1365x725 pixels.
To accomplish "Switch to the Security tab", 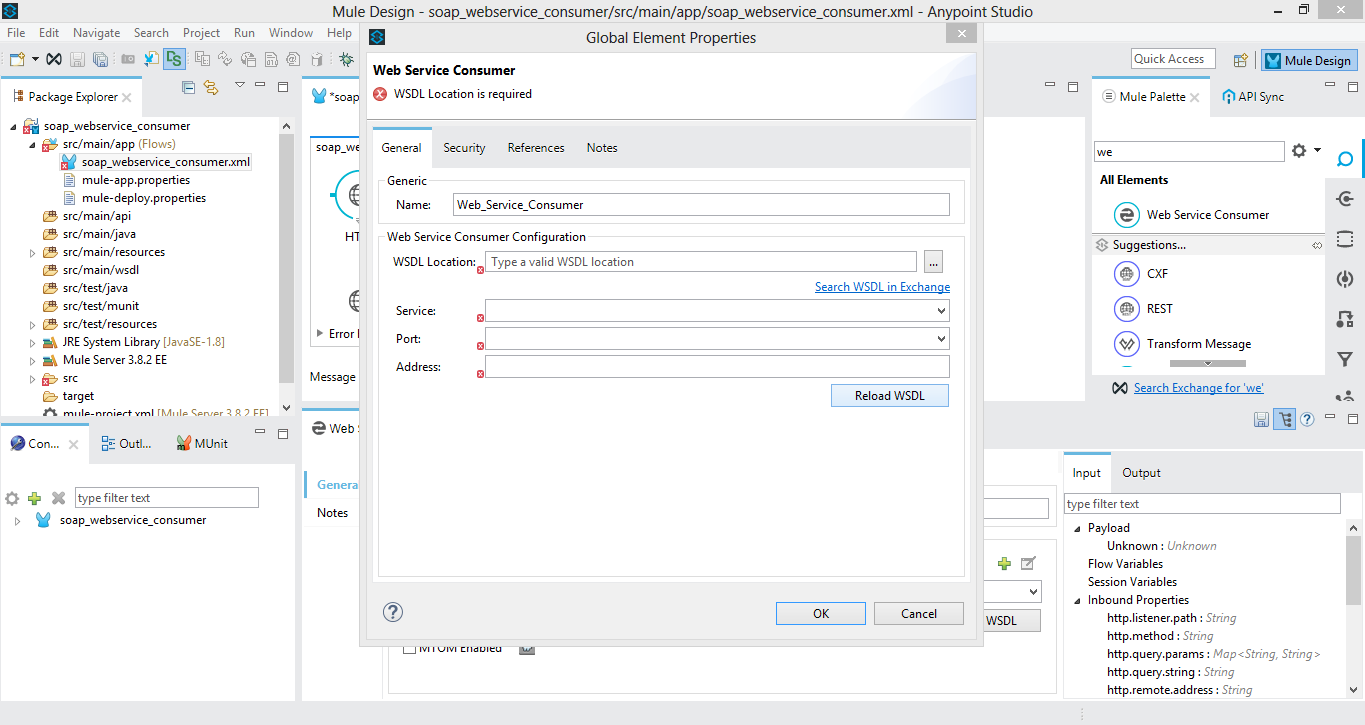I will (x=464, y=148).
